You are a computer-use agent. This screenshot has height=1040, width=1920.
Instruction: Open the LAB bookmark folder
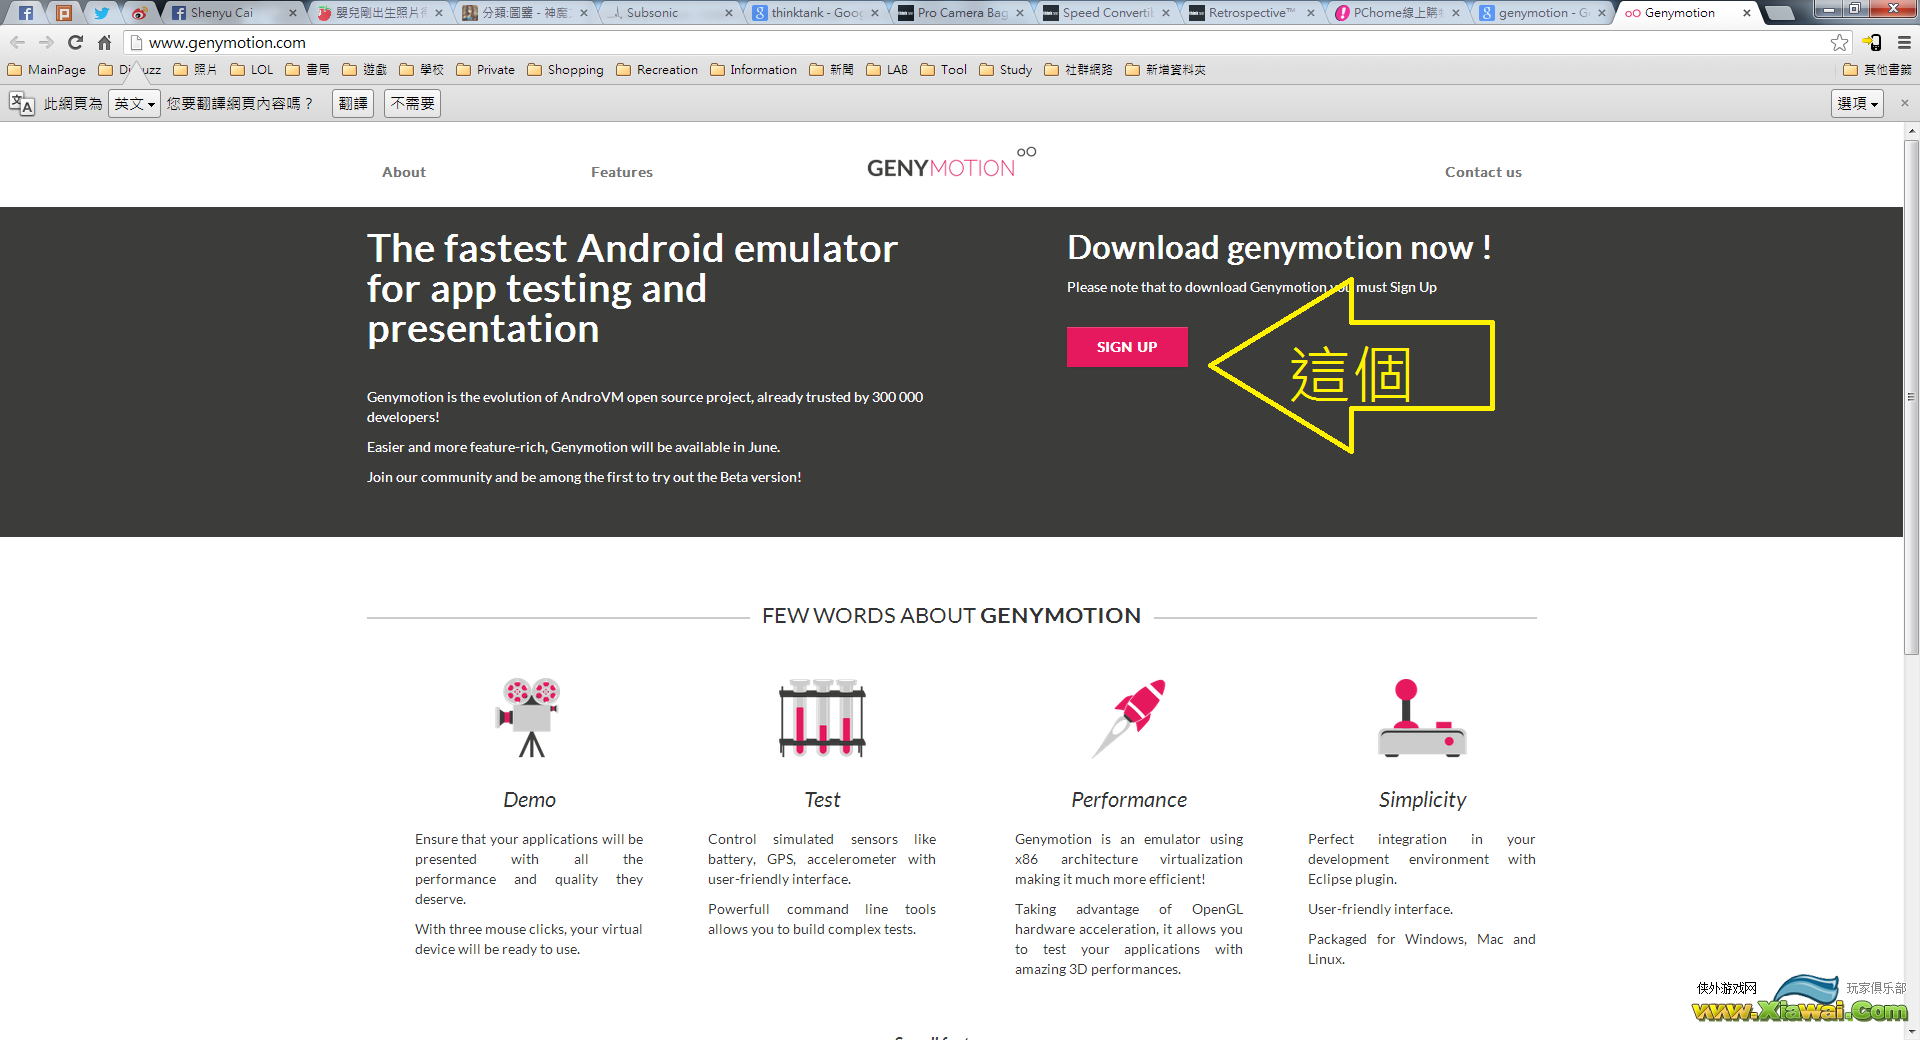(x=888, y=70)
